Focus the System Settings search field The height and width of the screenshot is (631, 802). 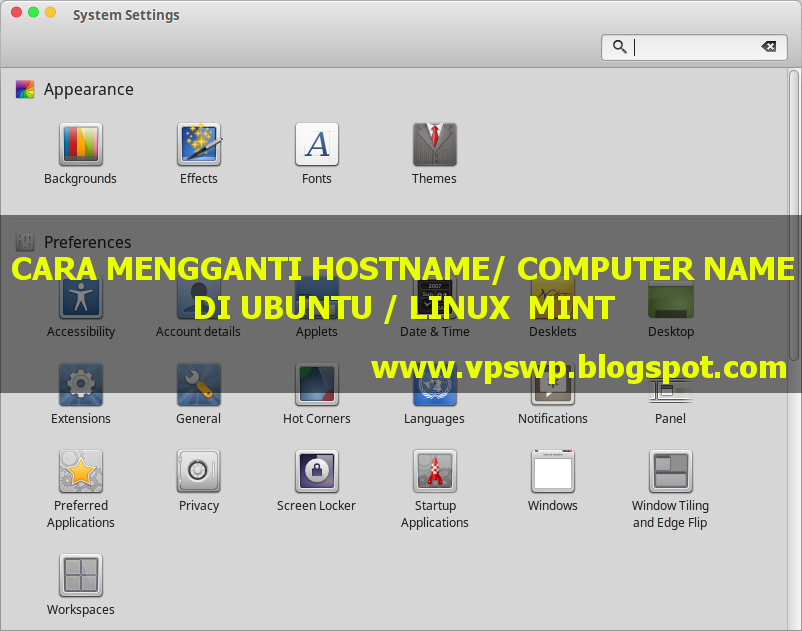(694, 48)
